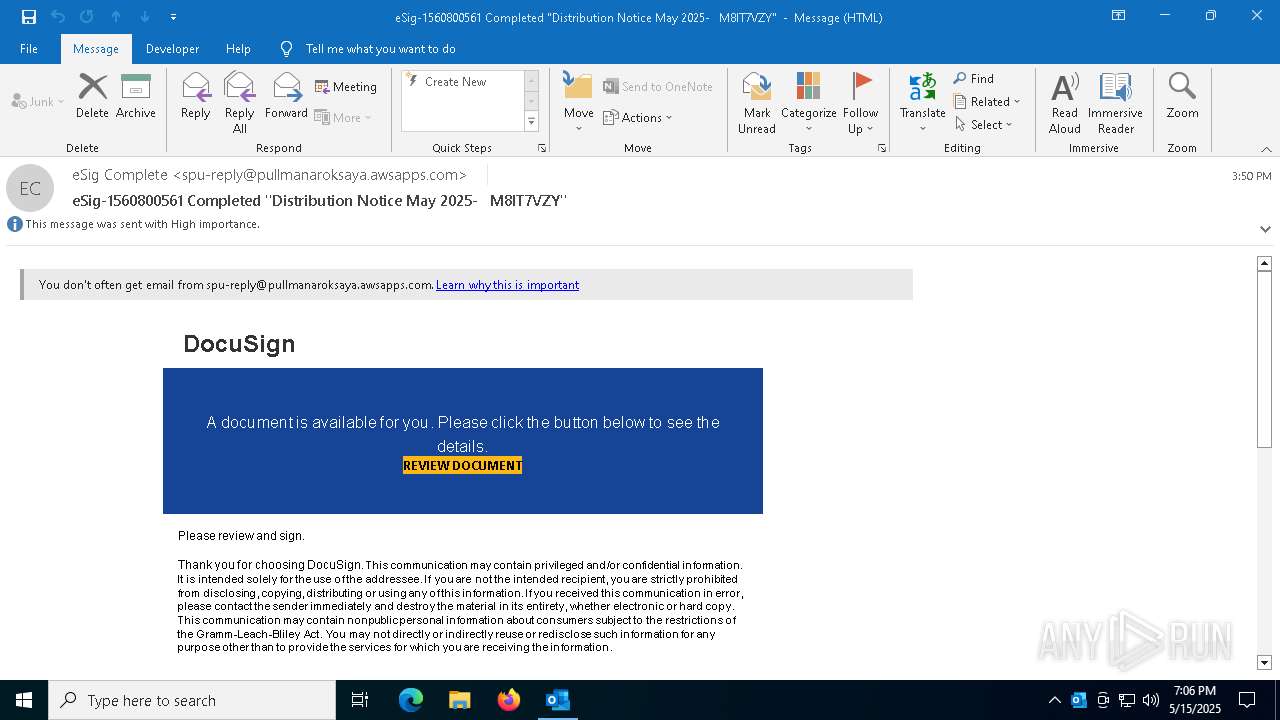Open the Move folder dropdown
This screenshot has width=1280, height=720.
578,102
